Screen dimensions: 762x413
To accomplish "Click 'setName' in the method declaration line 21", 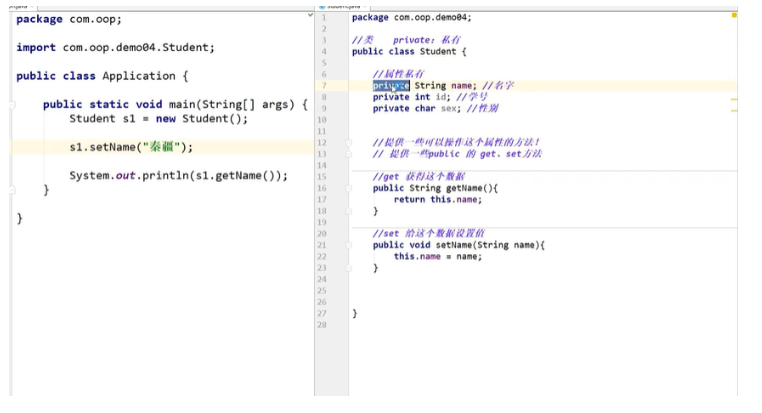I will (454, 245).
